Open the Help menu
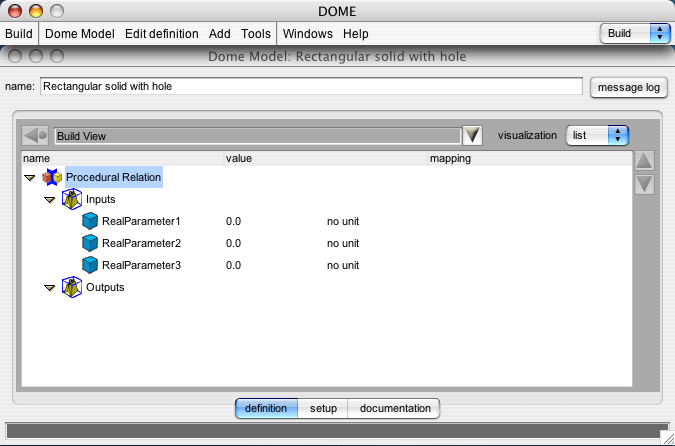Screen dimensions: 675x446 tap(356, 34)
